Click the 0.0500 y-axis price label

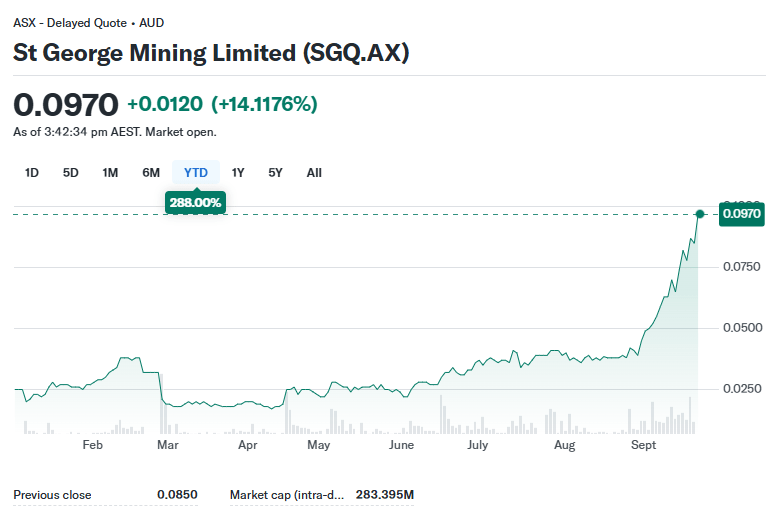click(742, 328)
